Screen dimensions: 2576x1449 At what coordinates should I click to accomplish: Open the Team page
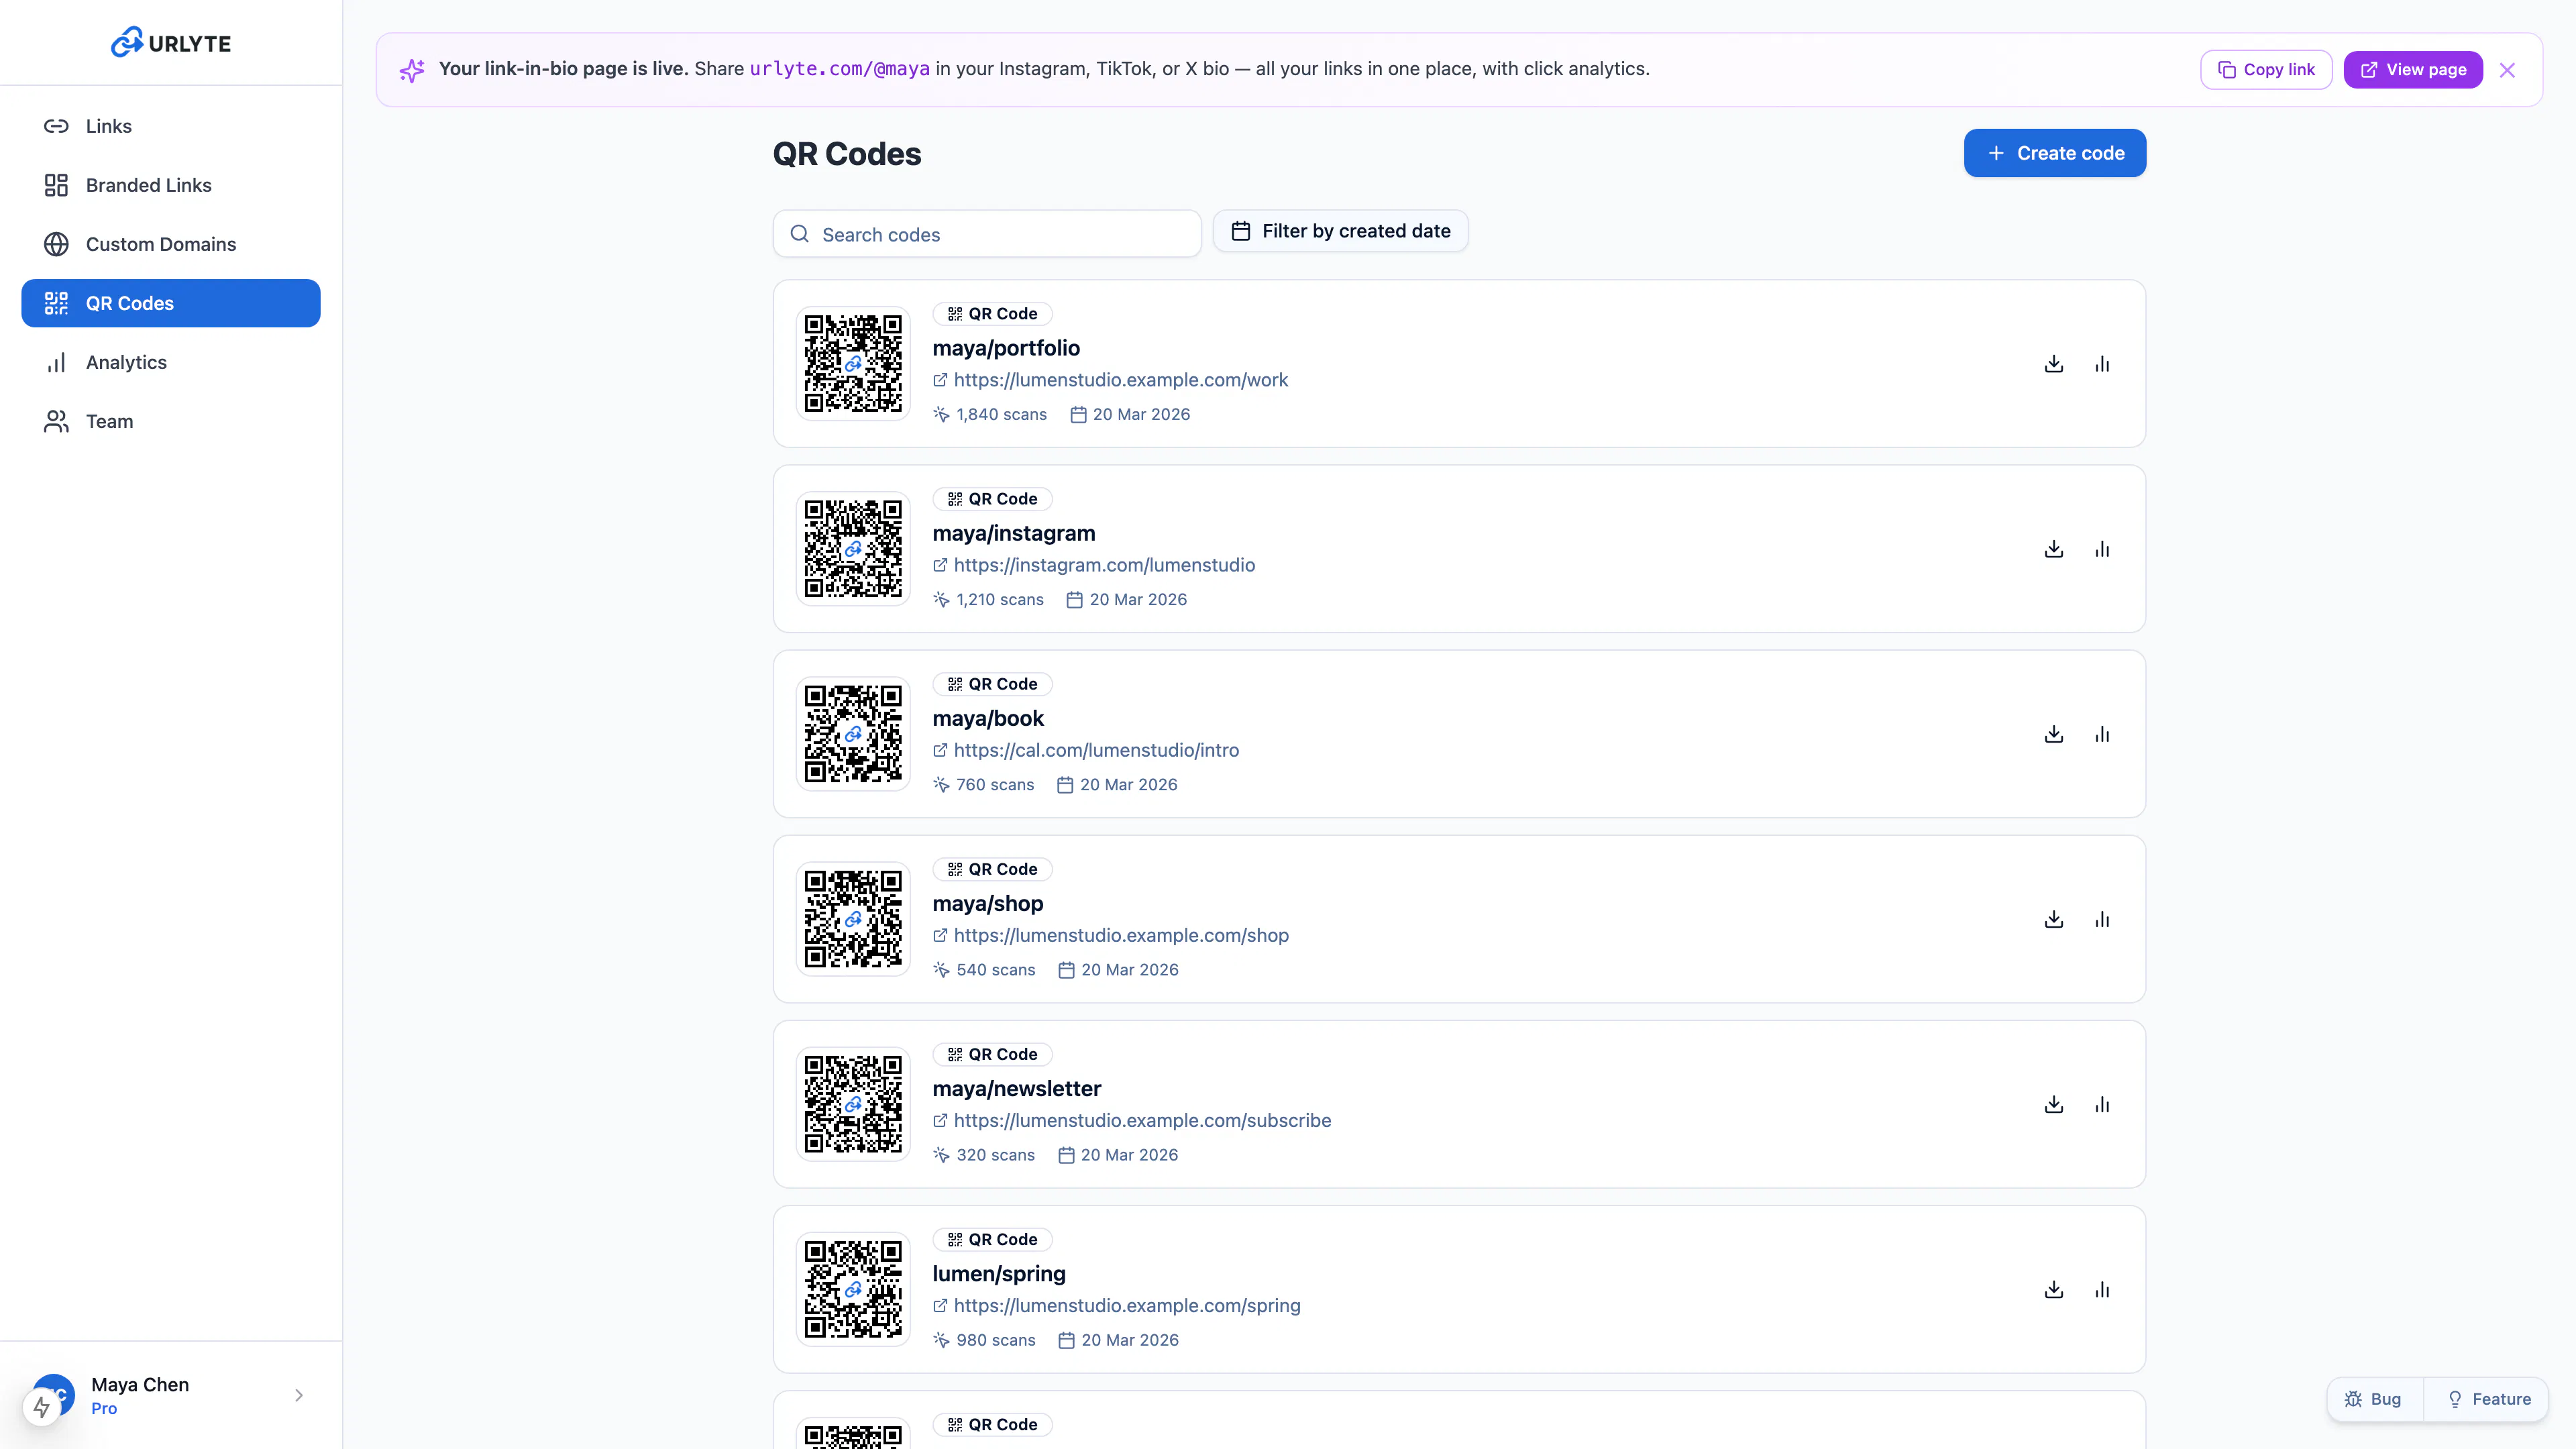(171, 421)
